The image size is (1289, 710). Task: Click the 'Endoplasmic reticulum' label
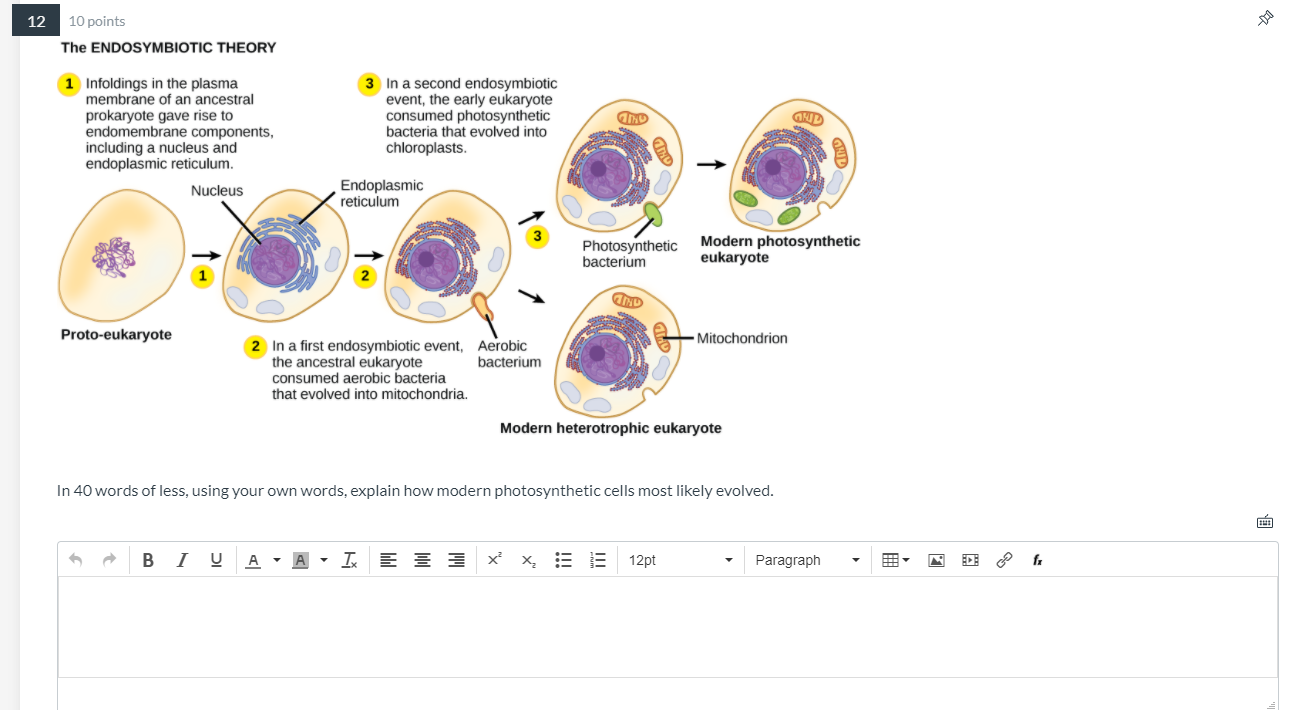tap(381, 193)
